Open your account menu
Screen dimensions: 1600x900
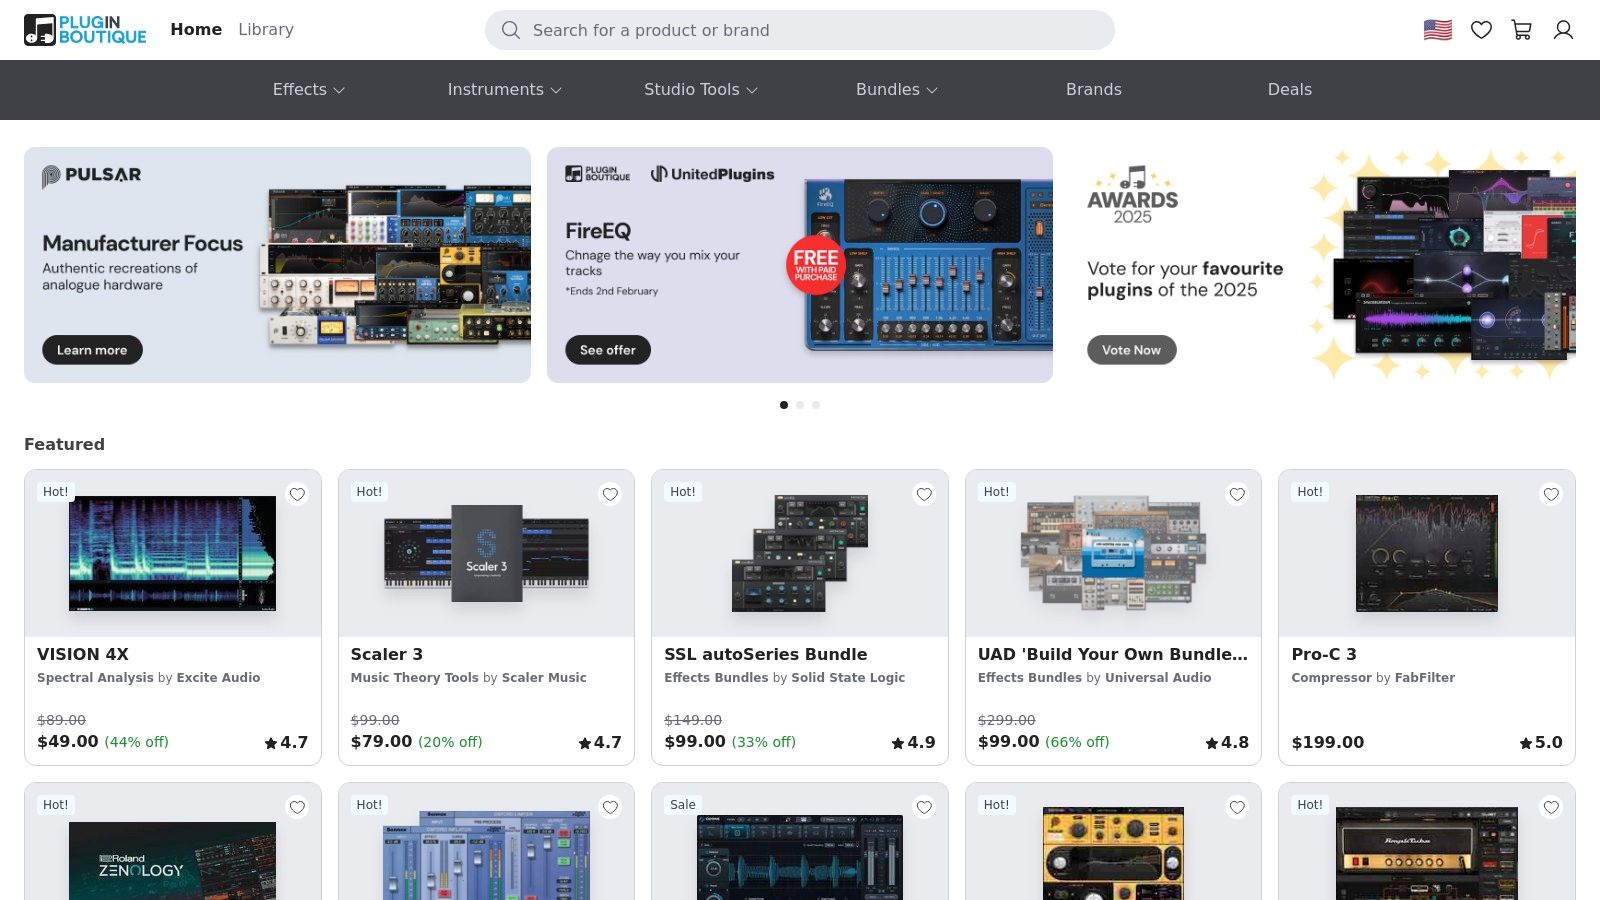coord(1563,30)
